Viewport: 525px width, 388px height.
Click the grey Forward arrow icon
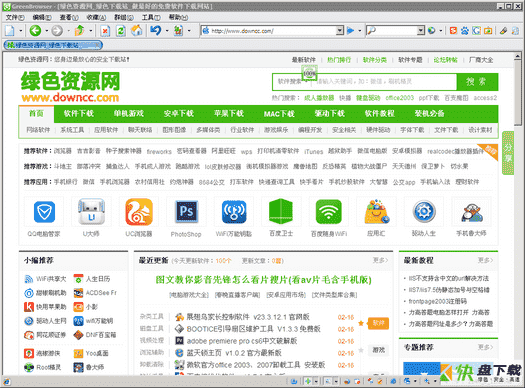tap(57, 31)
